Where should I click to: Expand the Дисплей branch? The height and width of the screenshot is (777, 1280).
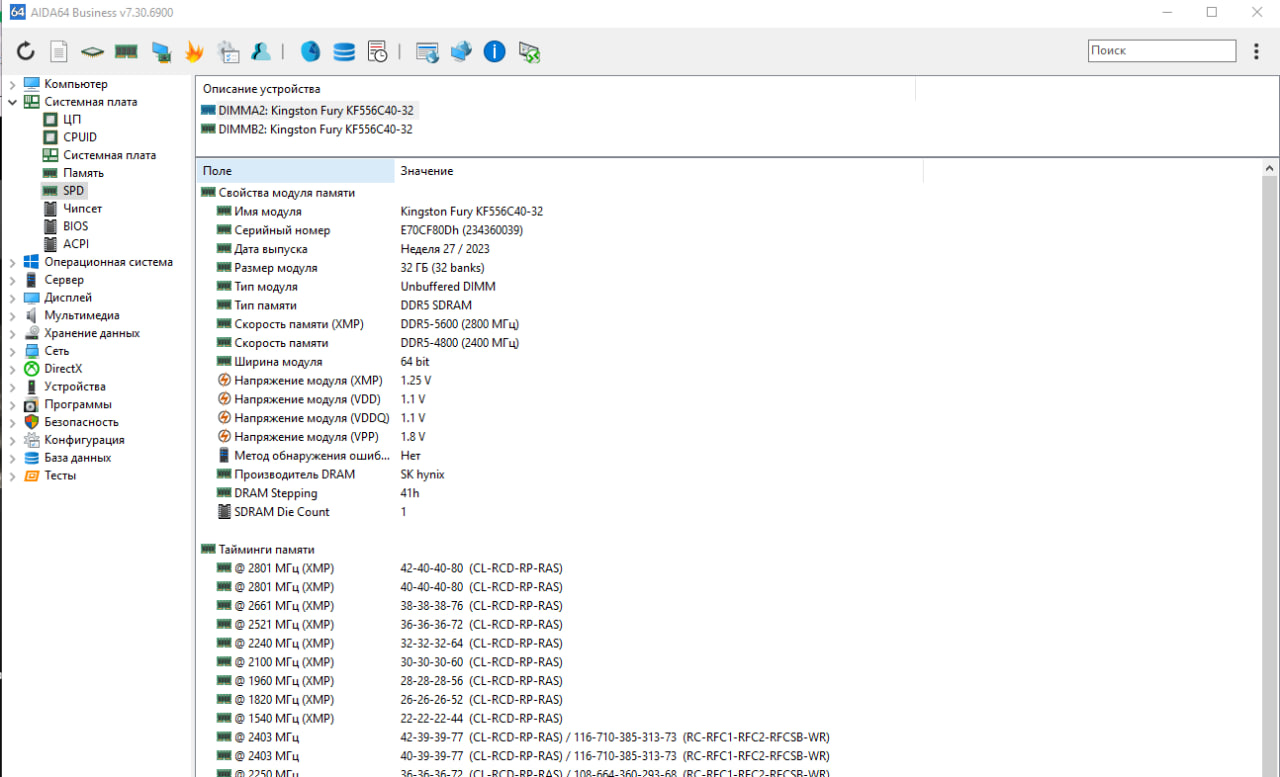point(12,298)
